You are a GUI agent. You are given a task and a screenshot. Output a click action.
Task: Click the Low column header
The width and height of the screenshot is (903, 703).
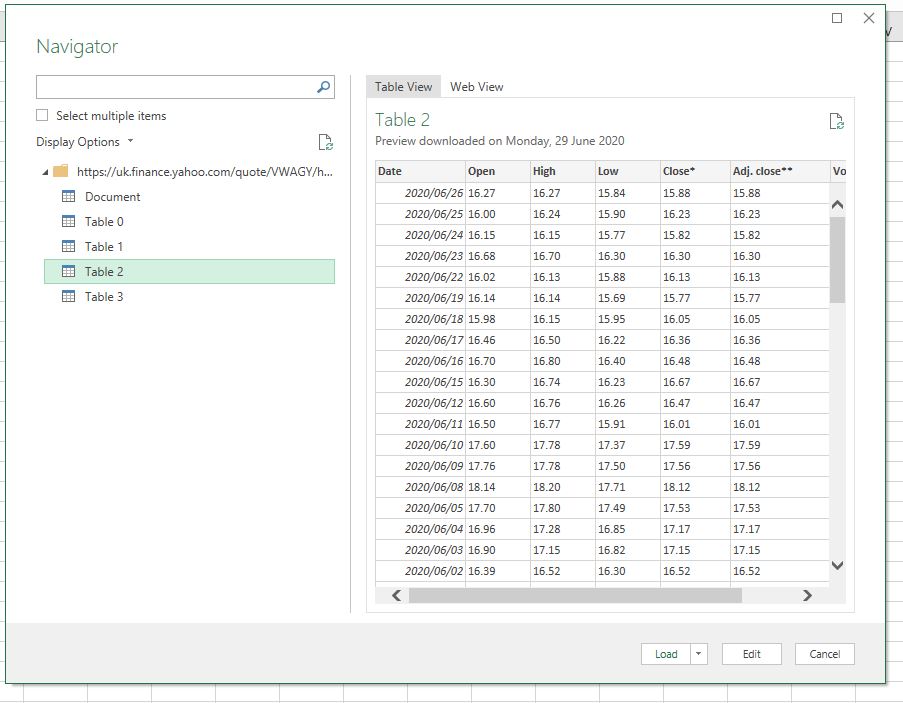[628, 171]
